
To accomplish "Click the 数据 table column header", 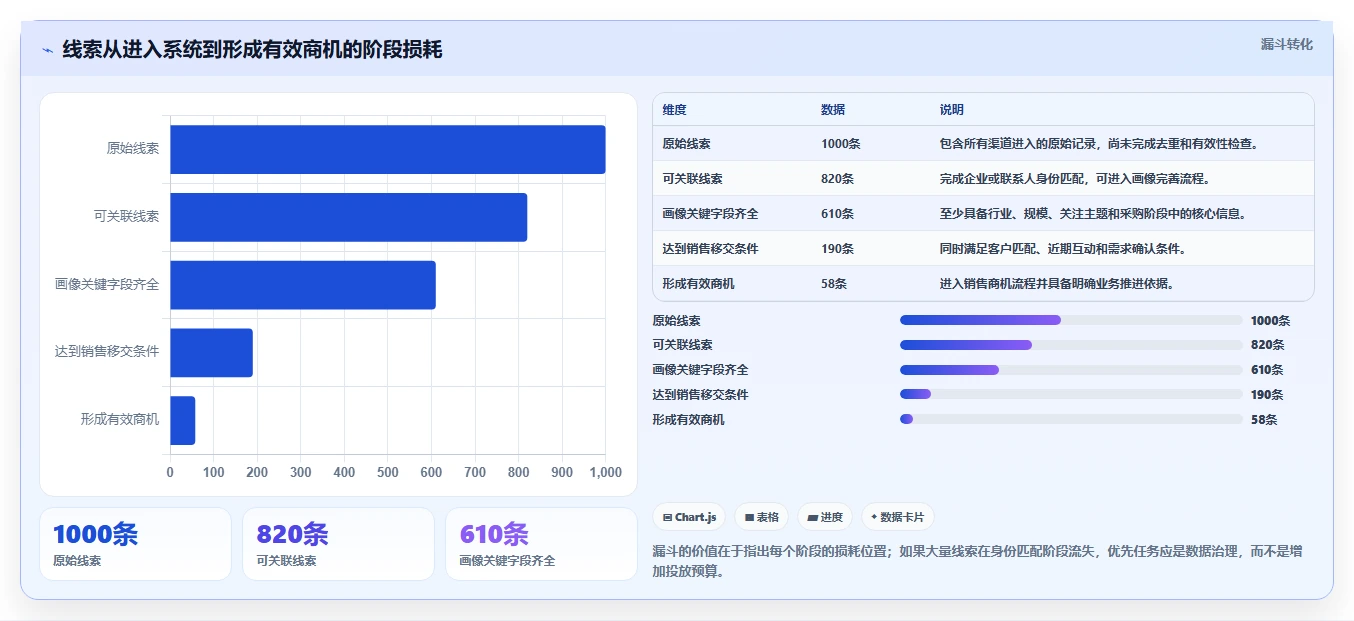I will 833,110.
